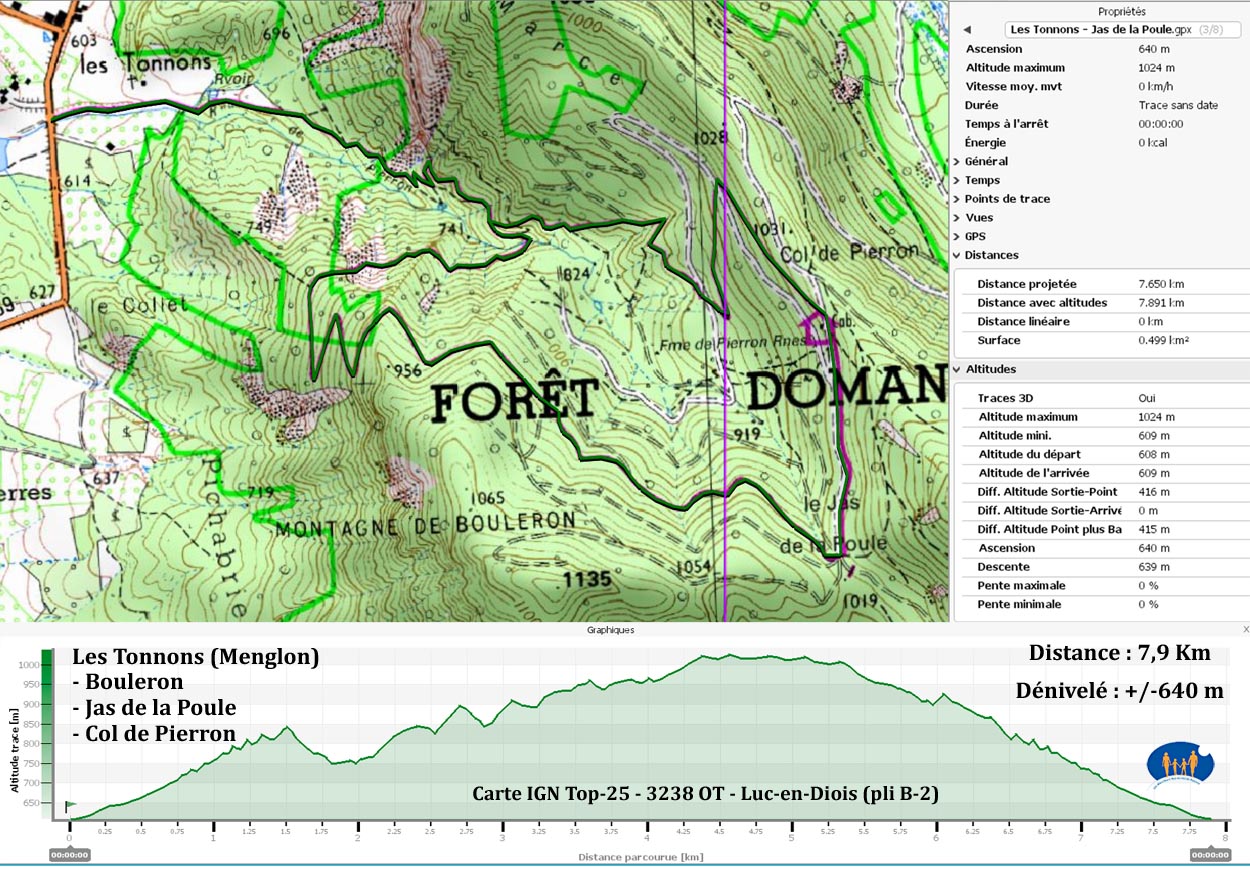This screenshot has height=869, width=1250.
Task: Click the Oui value for Traces 3D
Action: 1147,398
